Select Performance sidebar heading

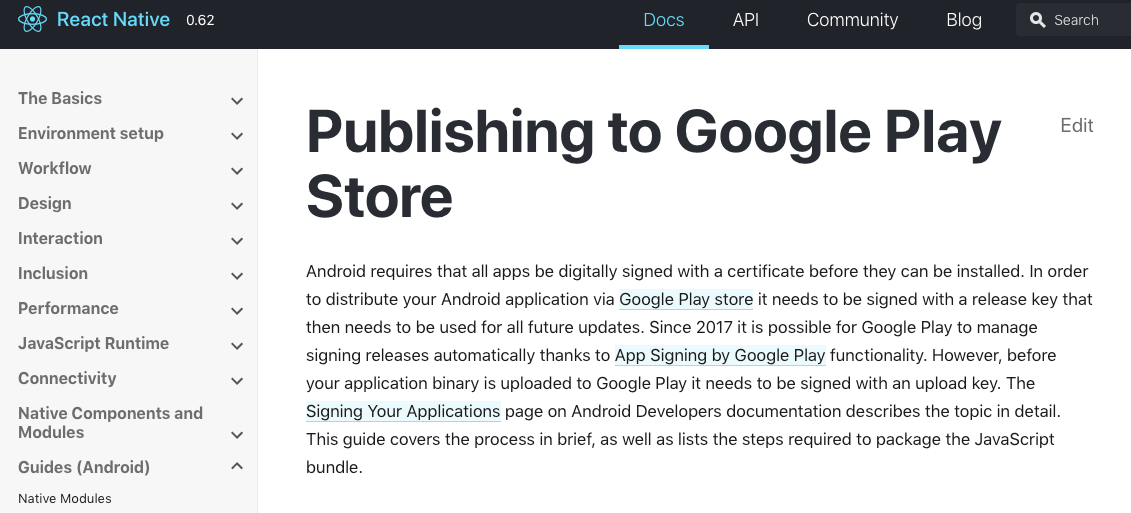pos(68,308)
